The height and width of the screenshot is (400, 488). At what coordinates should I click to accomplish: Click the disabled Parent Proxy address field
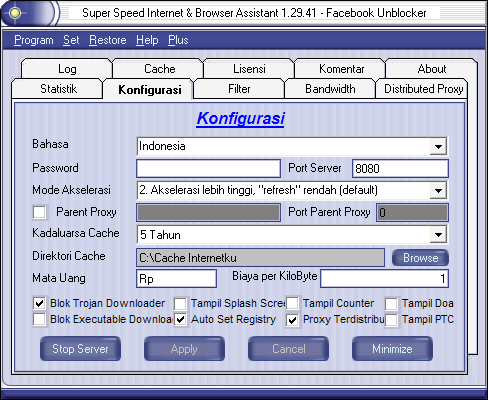click(208, 212)
